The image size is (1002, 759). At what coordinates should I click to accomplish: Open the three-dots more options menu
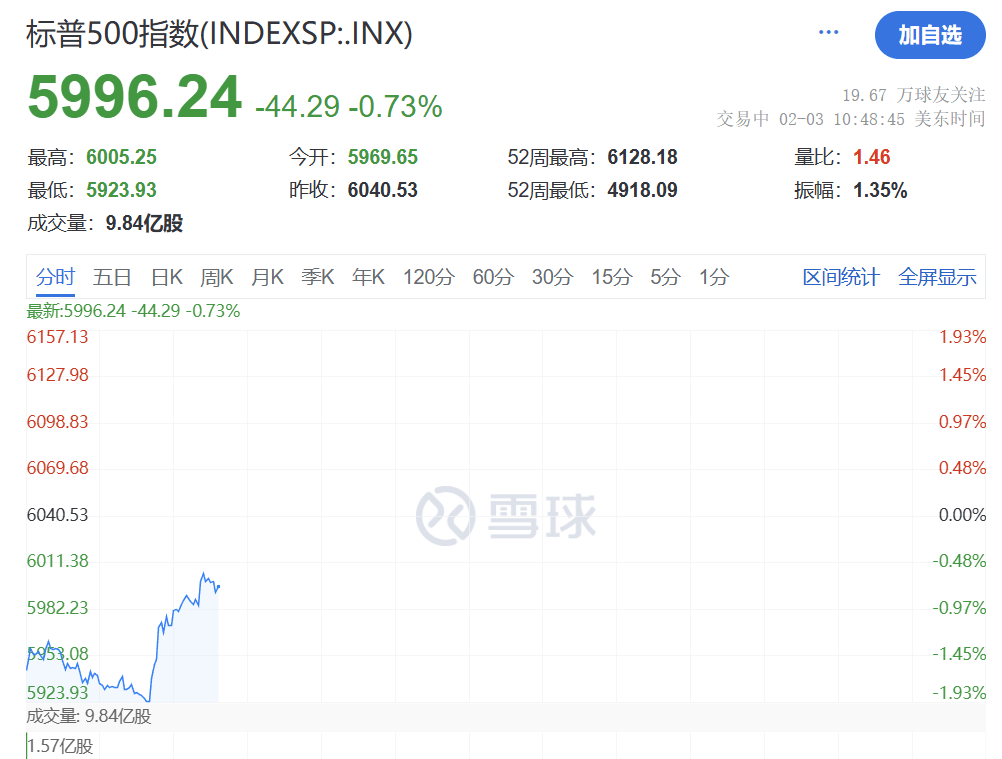coord(828,32)
